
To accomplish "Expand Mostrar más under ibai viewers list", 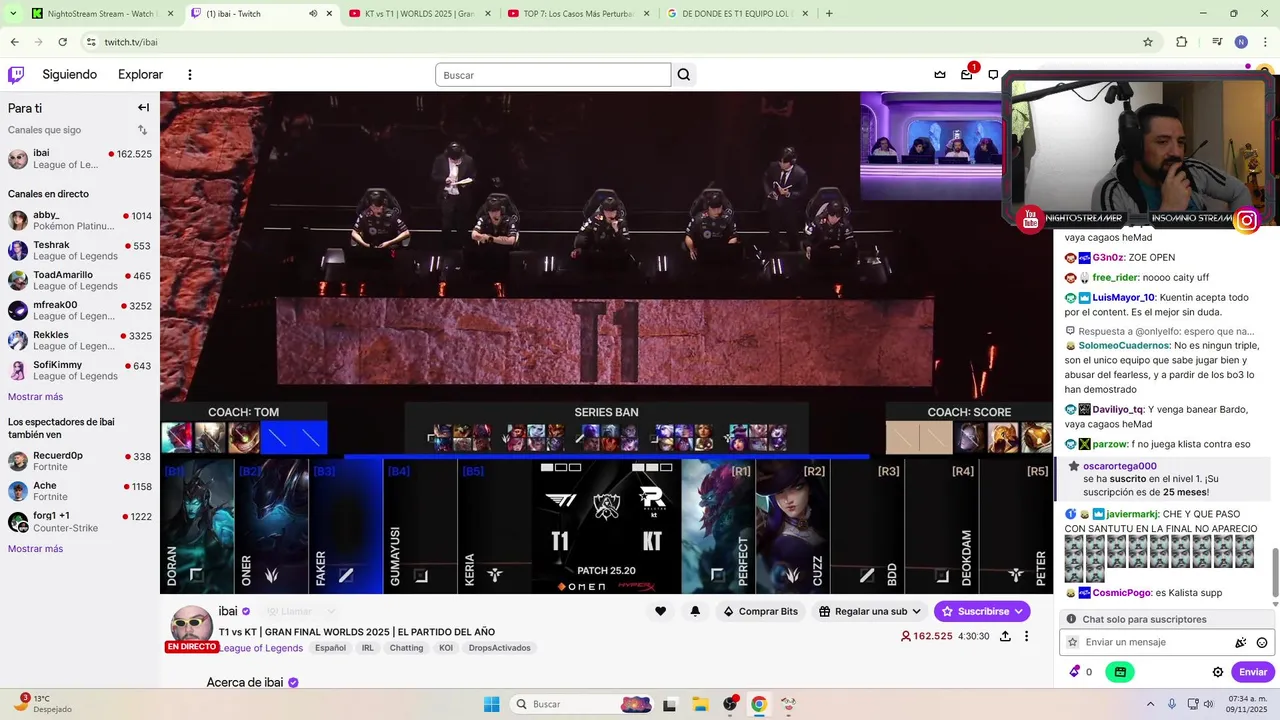I will coord(35,549).
